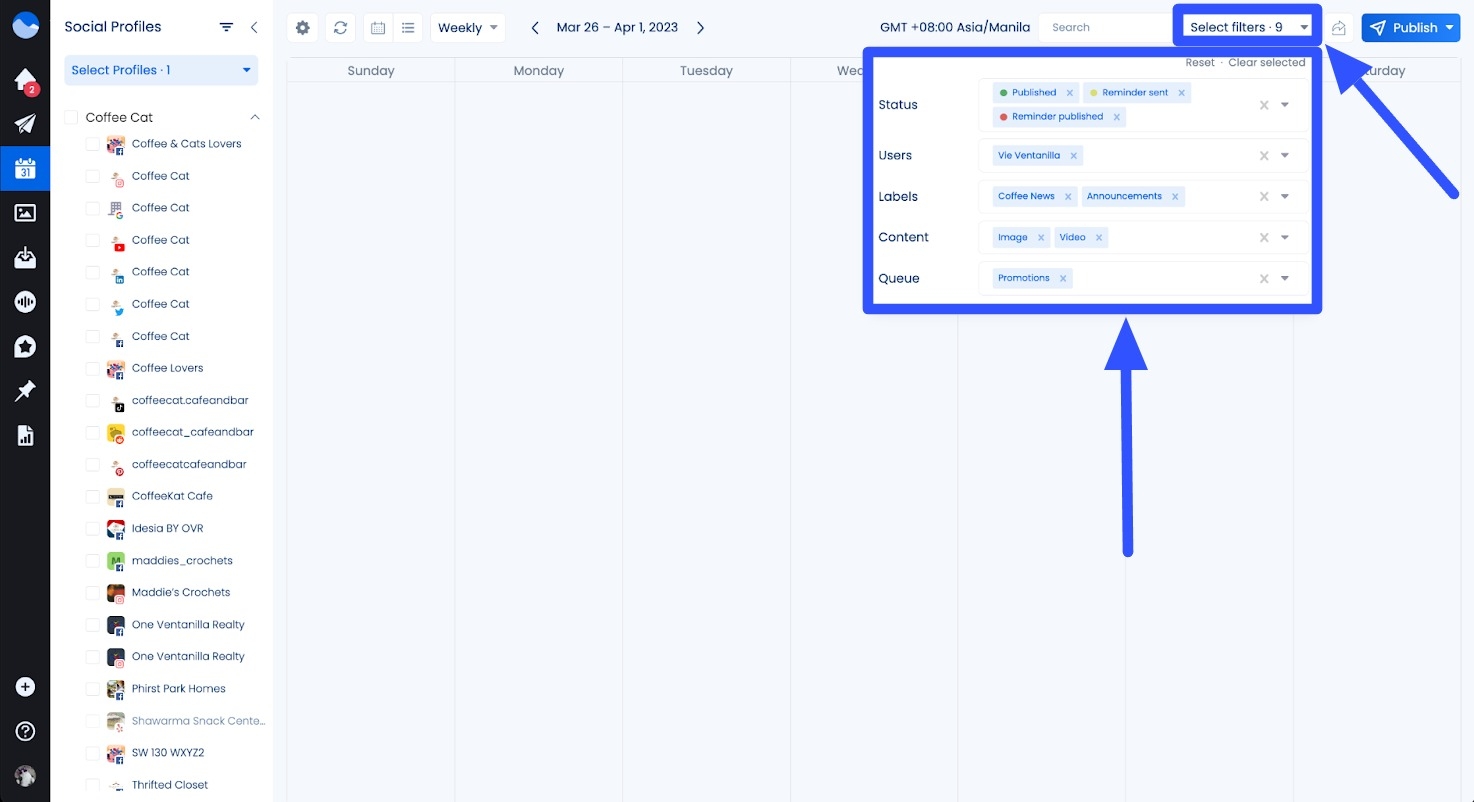Viewport: 1474px width, 802px height.
Task: Open the calendar settings gear icon
Action: [x=302, y=27]
